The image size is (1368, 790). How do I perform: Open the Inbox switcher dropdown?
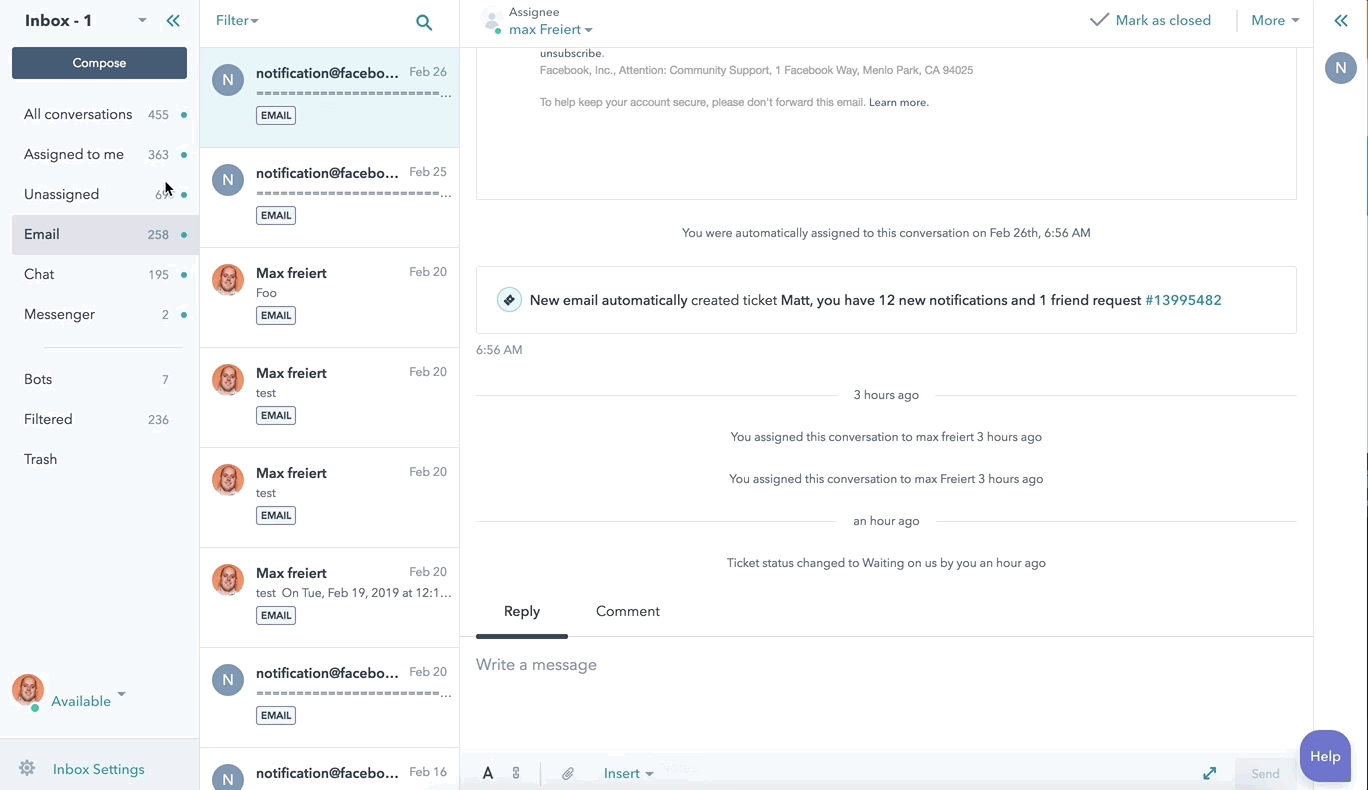(x=142, y=21)
